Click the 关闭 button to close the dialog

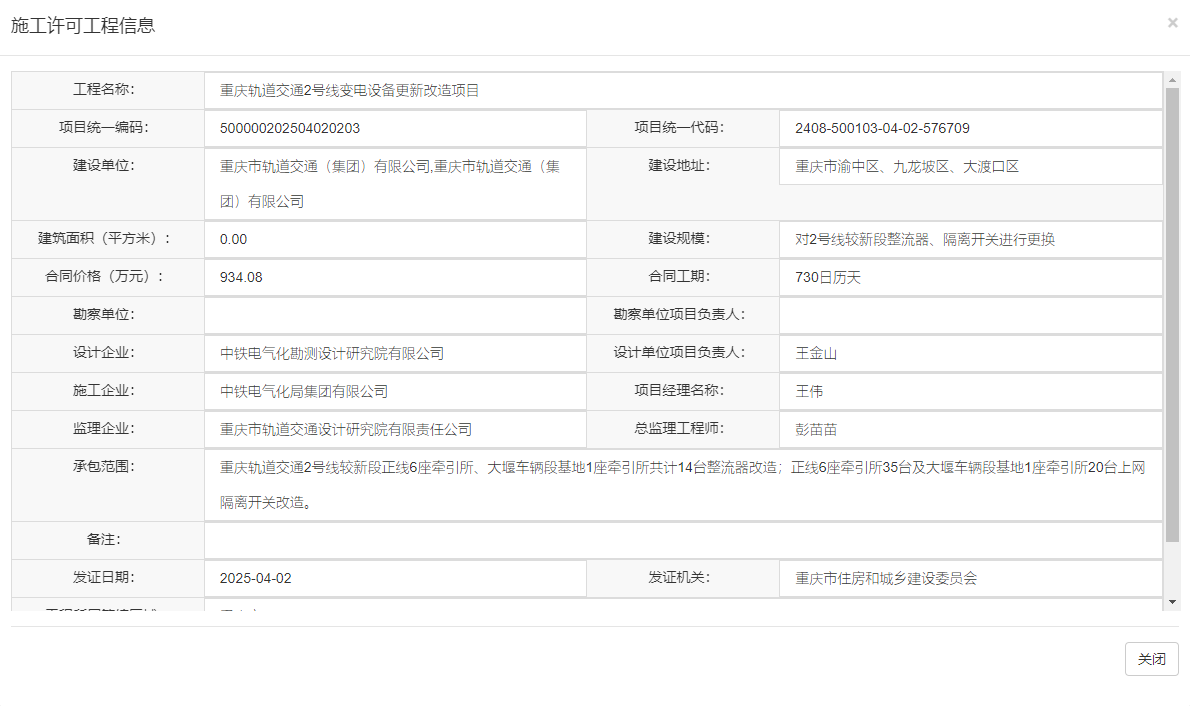coord(1151,658)
